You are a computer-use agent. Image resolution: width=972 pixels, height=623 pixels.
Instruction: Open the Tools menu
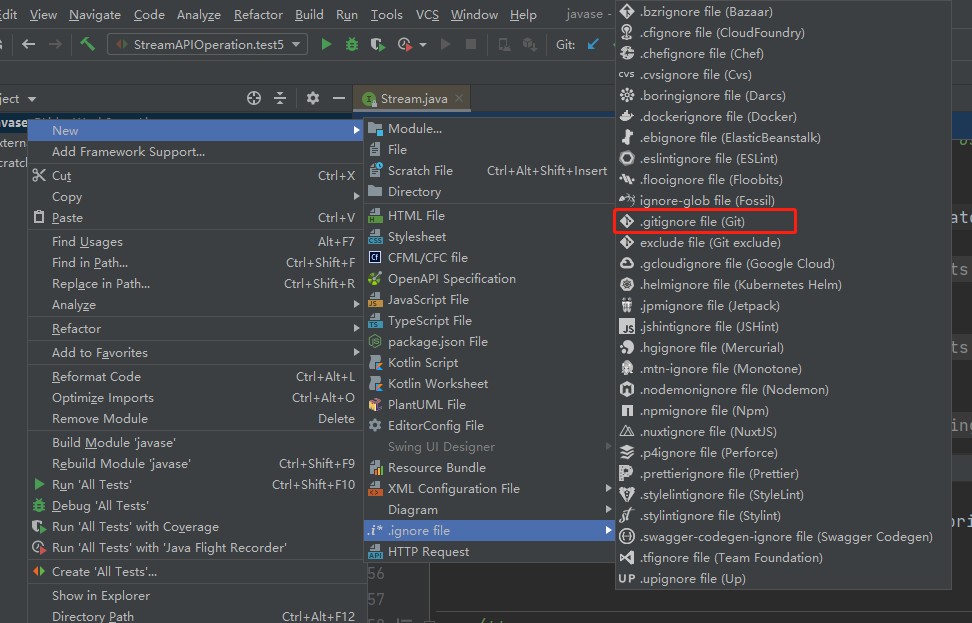386,14
